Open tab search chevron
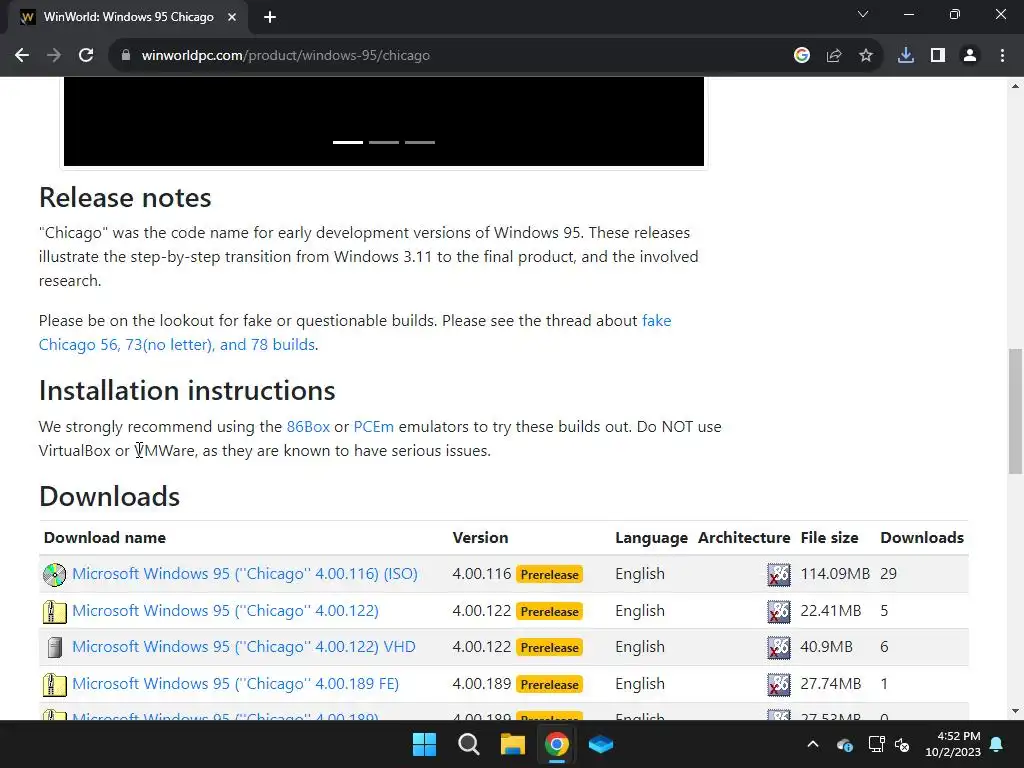The width and height of the screenshot is (1024, 768). coord(863,14)
